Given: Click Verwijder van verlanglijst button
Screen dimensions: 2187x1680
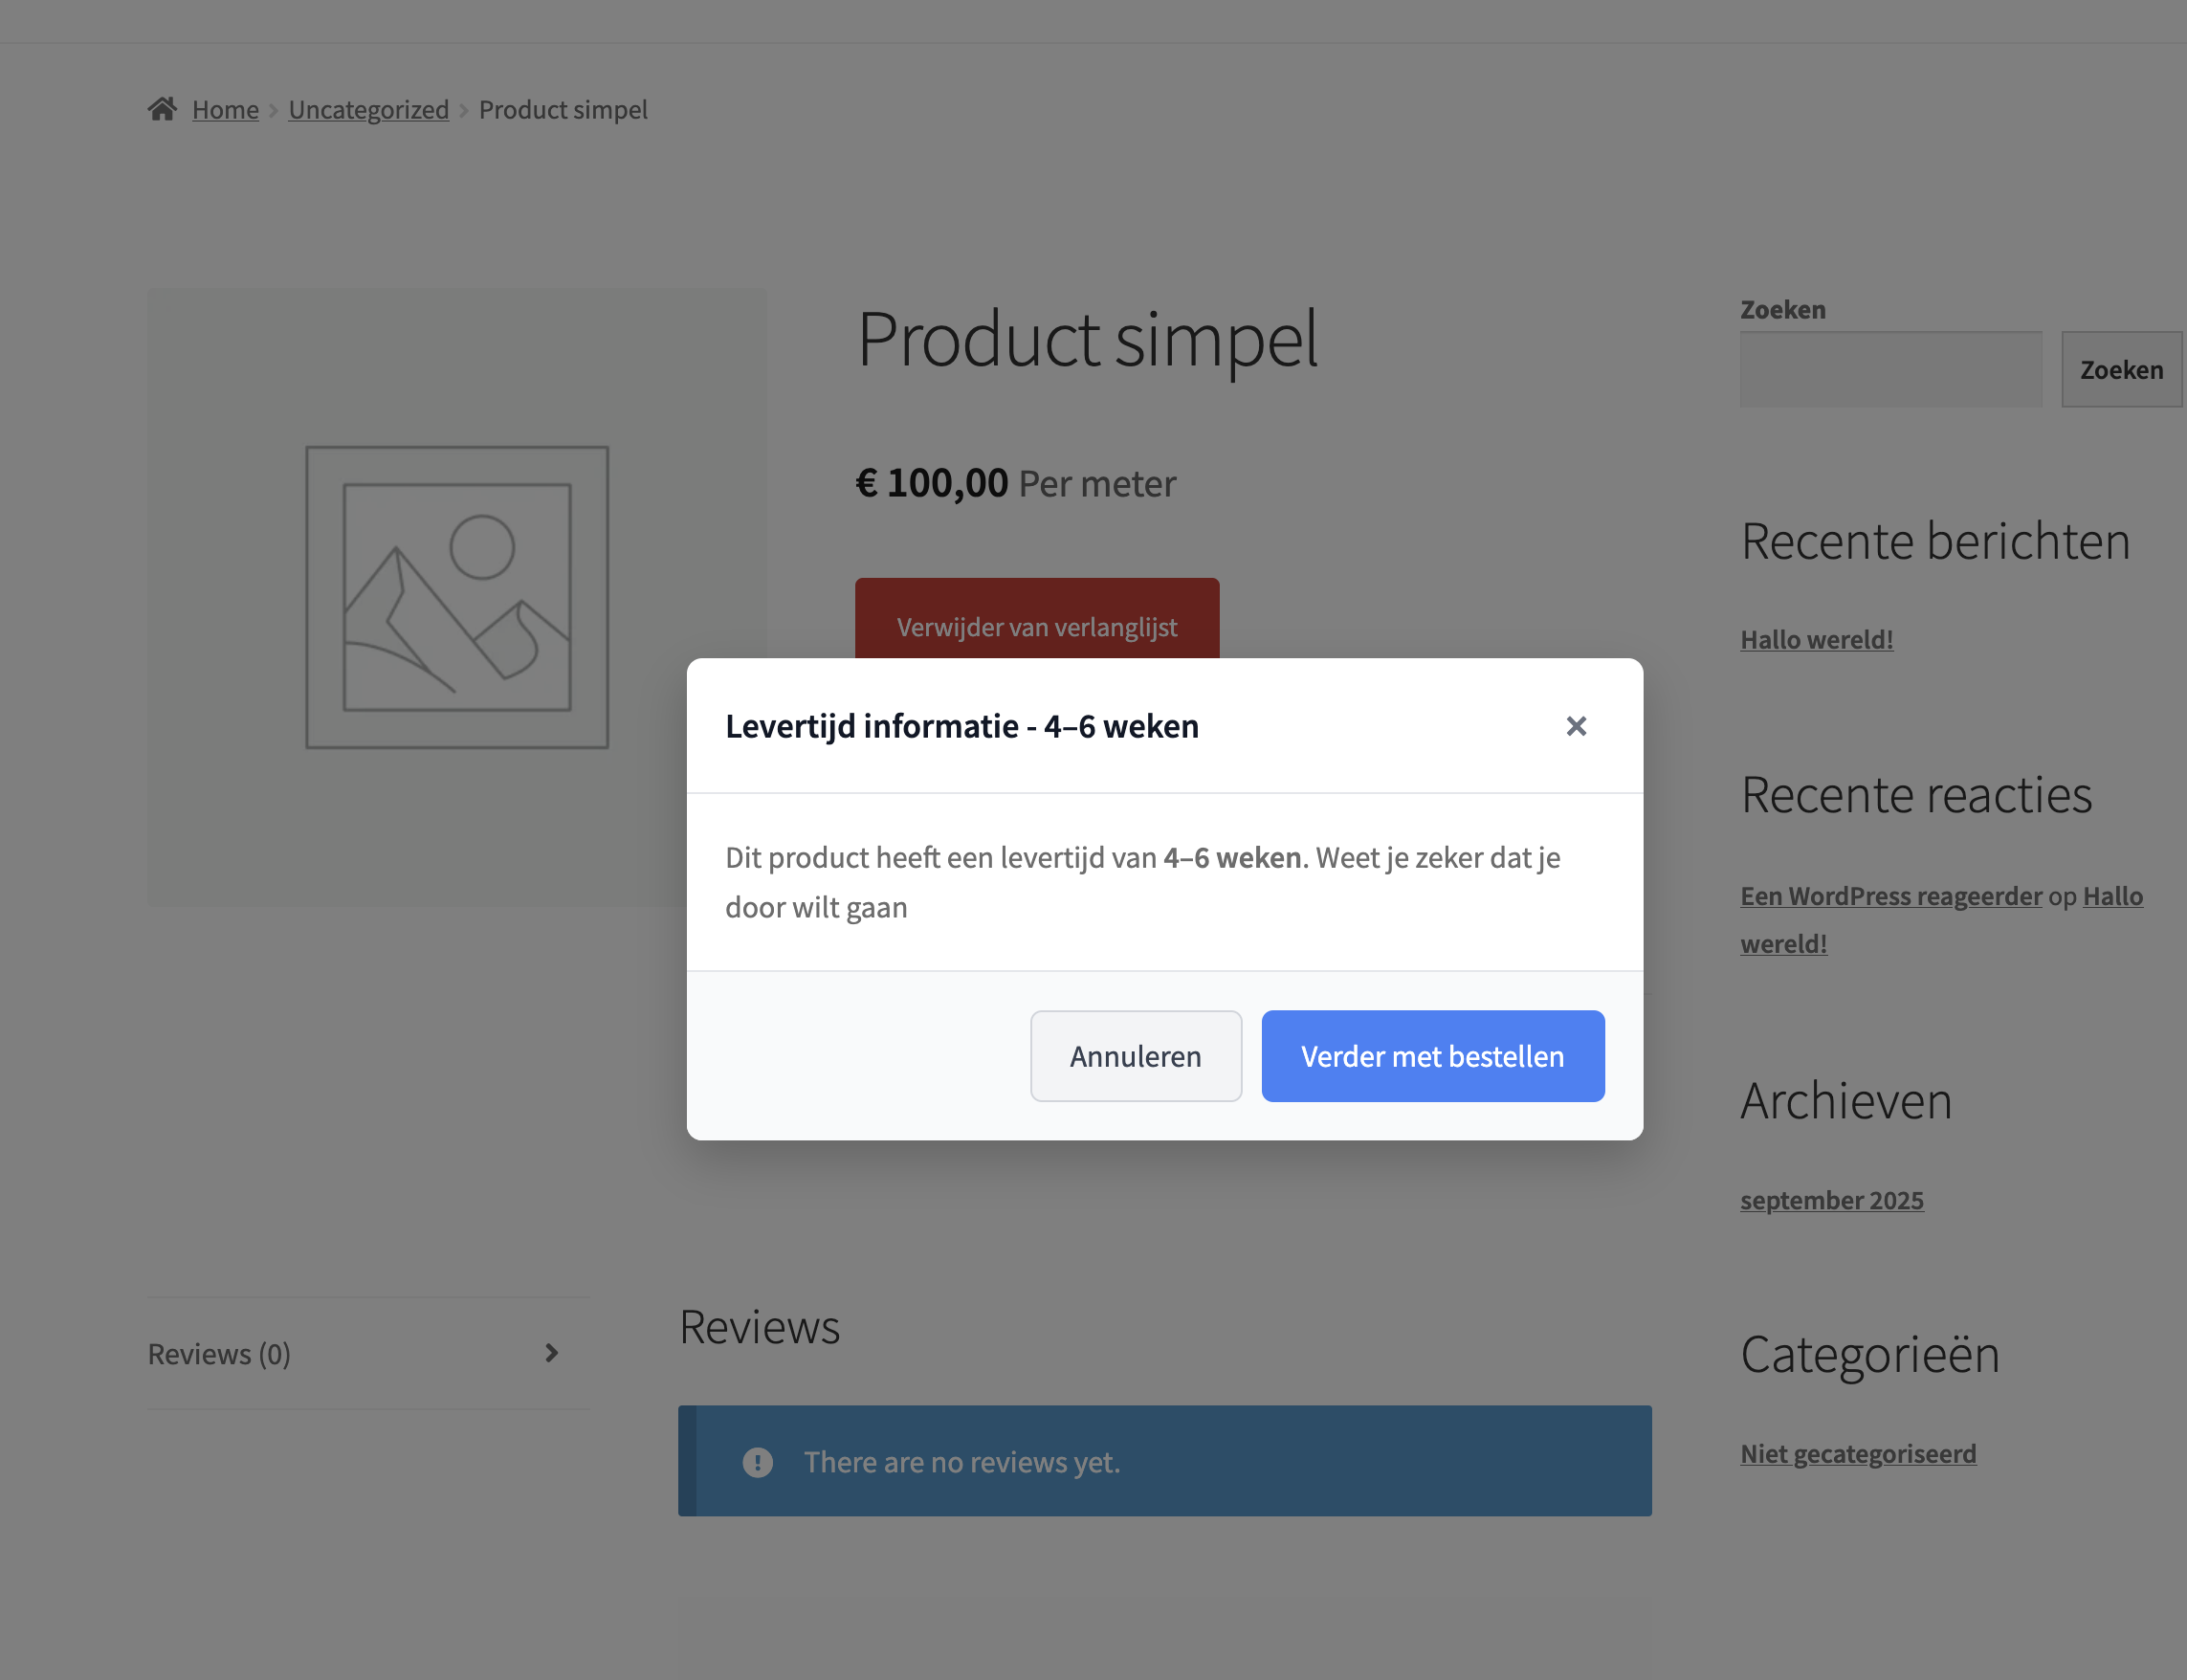Looking at the screenshot, I should [x=1036, y=623].
